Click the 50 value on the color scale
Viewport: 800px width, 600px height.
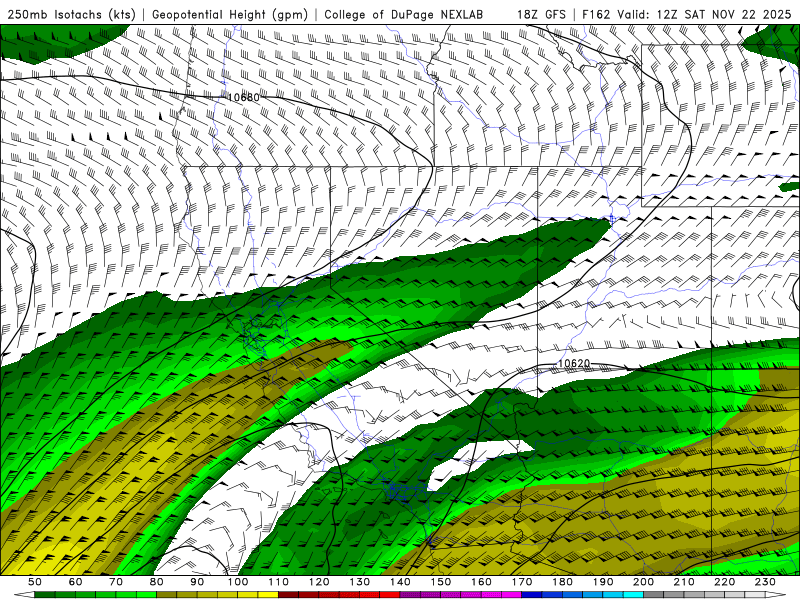[x=35, y=582]
